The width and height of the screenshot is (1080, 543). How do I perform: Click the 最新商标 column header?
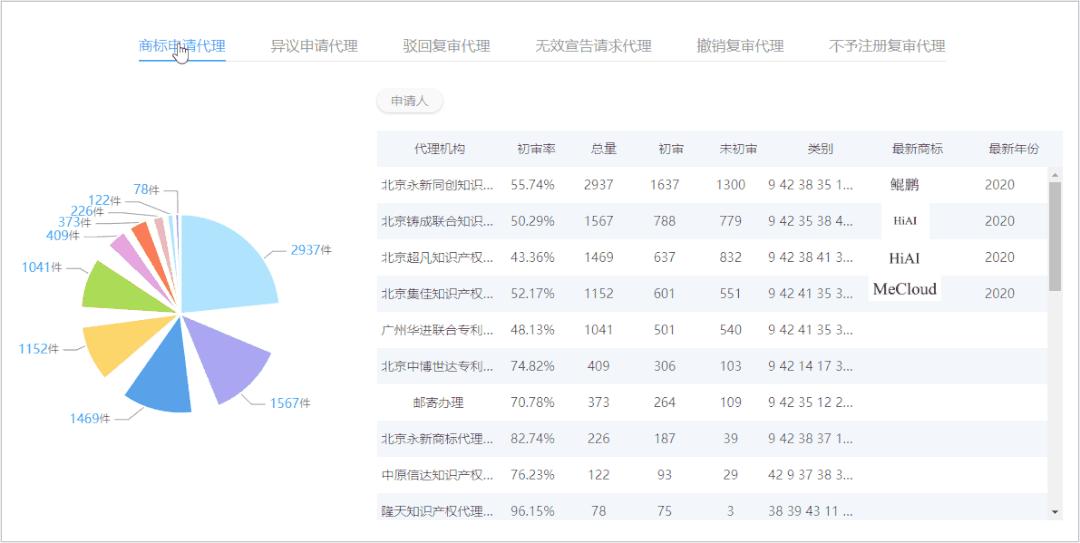coord(917,149)
